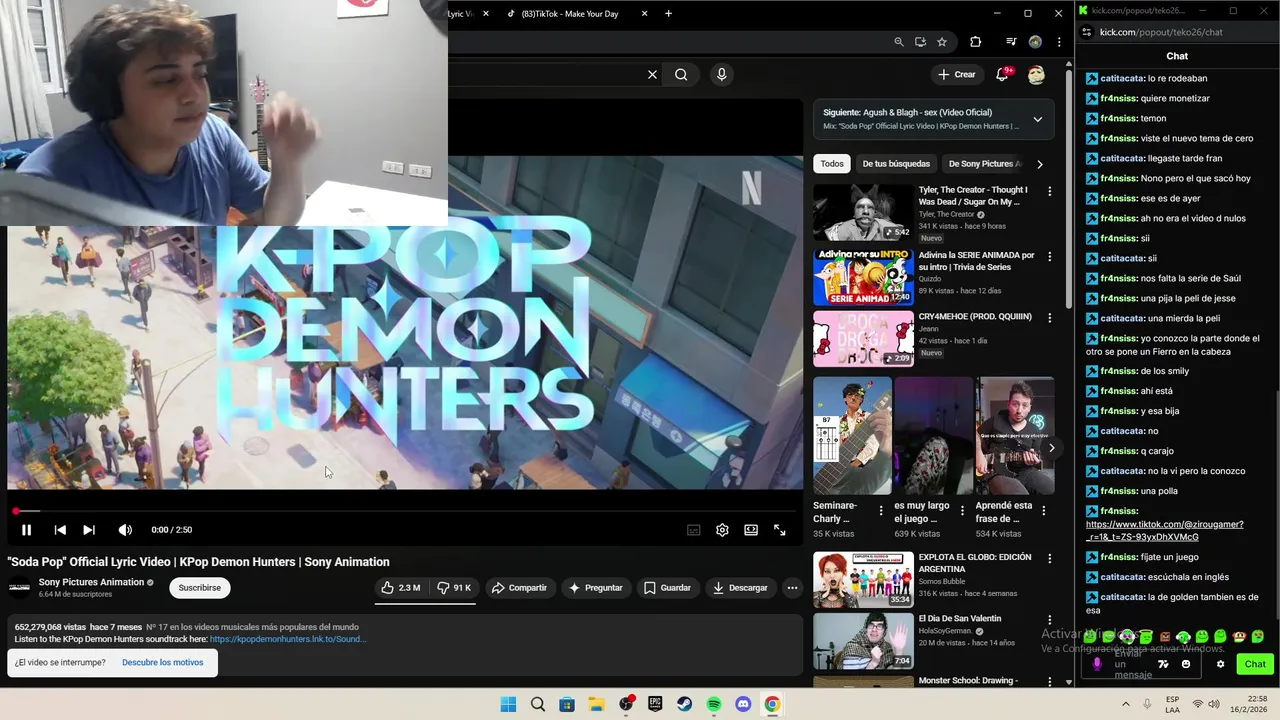Click the Preguntar button
This screenshot has height=720, width=1280.
[596, 588]
